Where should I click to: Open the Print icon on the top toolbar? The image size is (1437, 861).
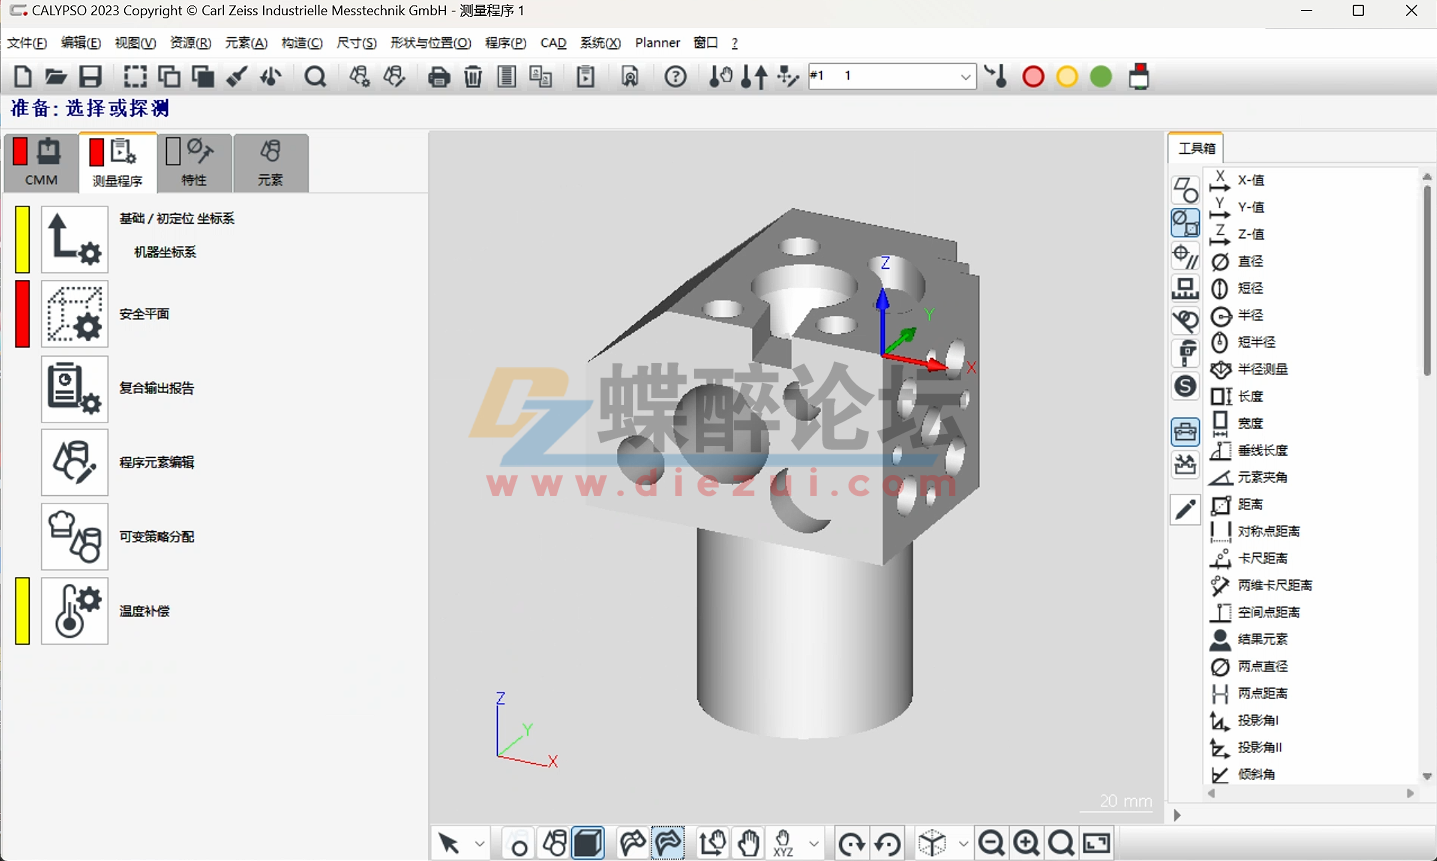click(x=439, y=76)
